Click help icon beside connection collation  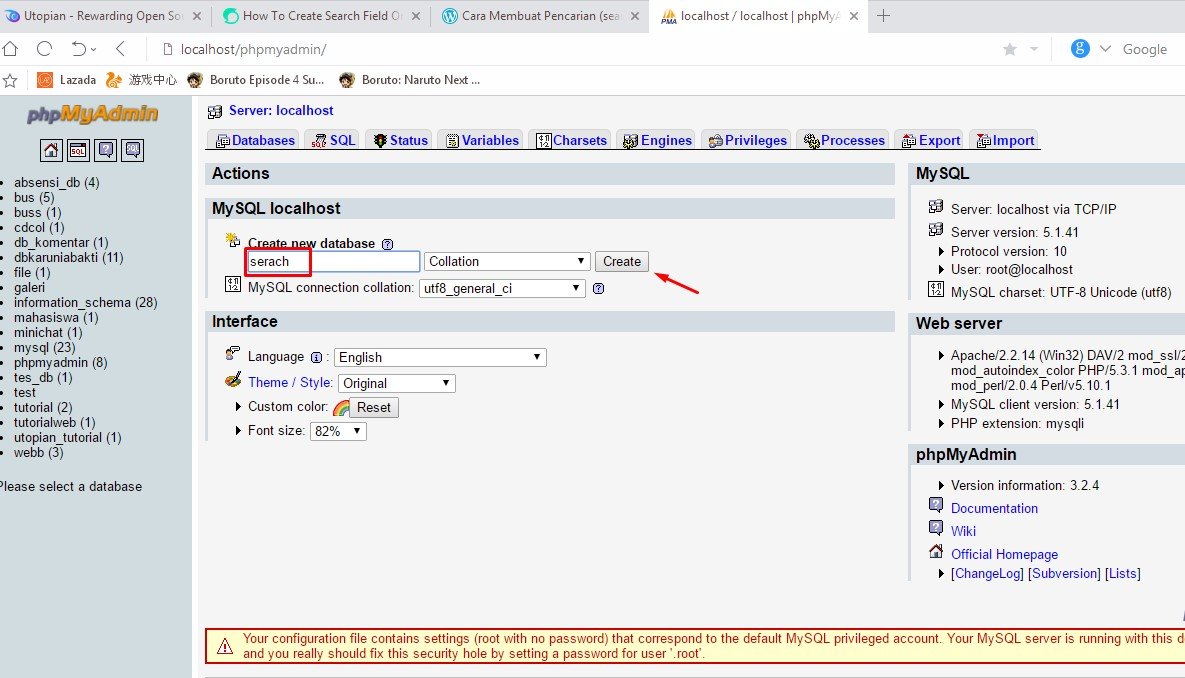pyautogui.click(x=599, y=288)
